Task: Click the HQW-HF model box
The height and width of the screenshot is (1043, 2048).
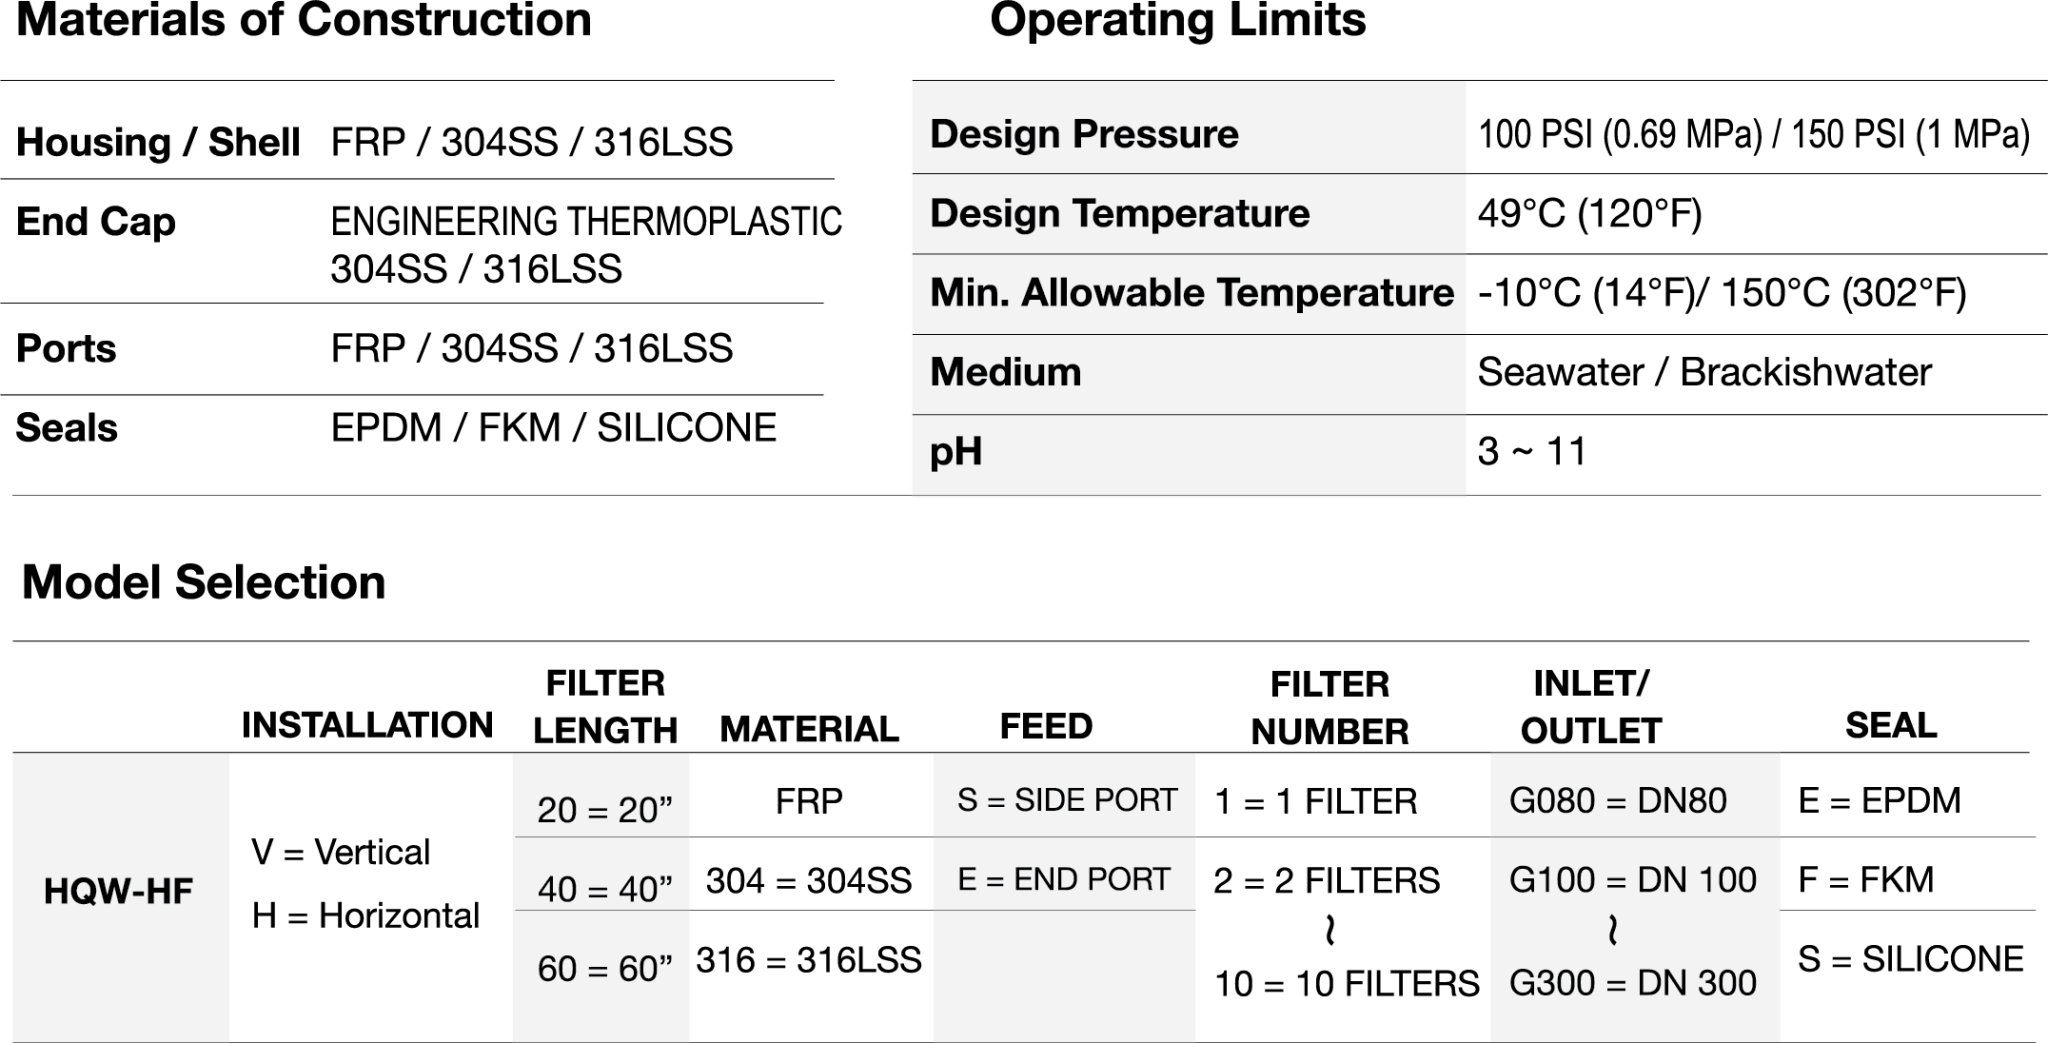Action: tap(119, 891)
